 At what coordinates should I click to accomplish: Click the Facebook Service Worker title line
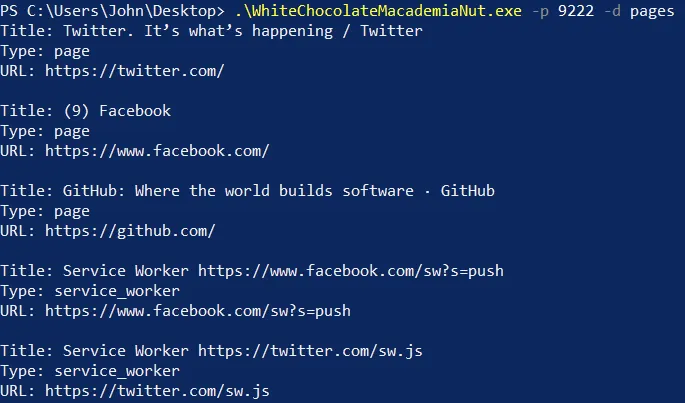[x=252, y=271]
